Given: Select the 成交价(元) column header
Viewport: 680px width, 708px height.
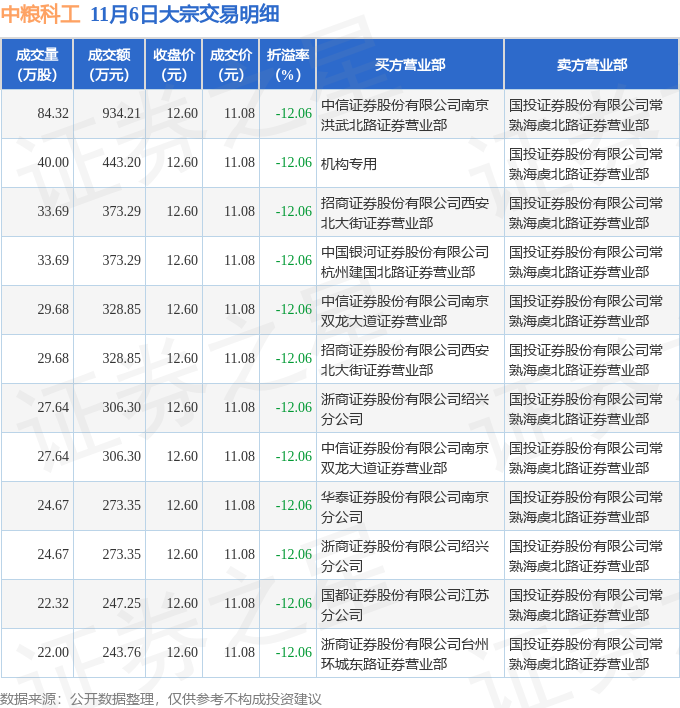Looking at the screenshot, I should [231, 65].
